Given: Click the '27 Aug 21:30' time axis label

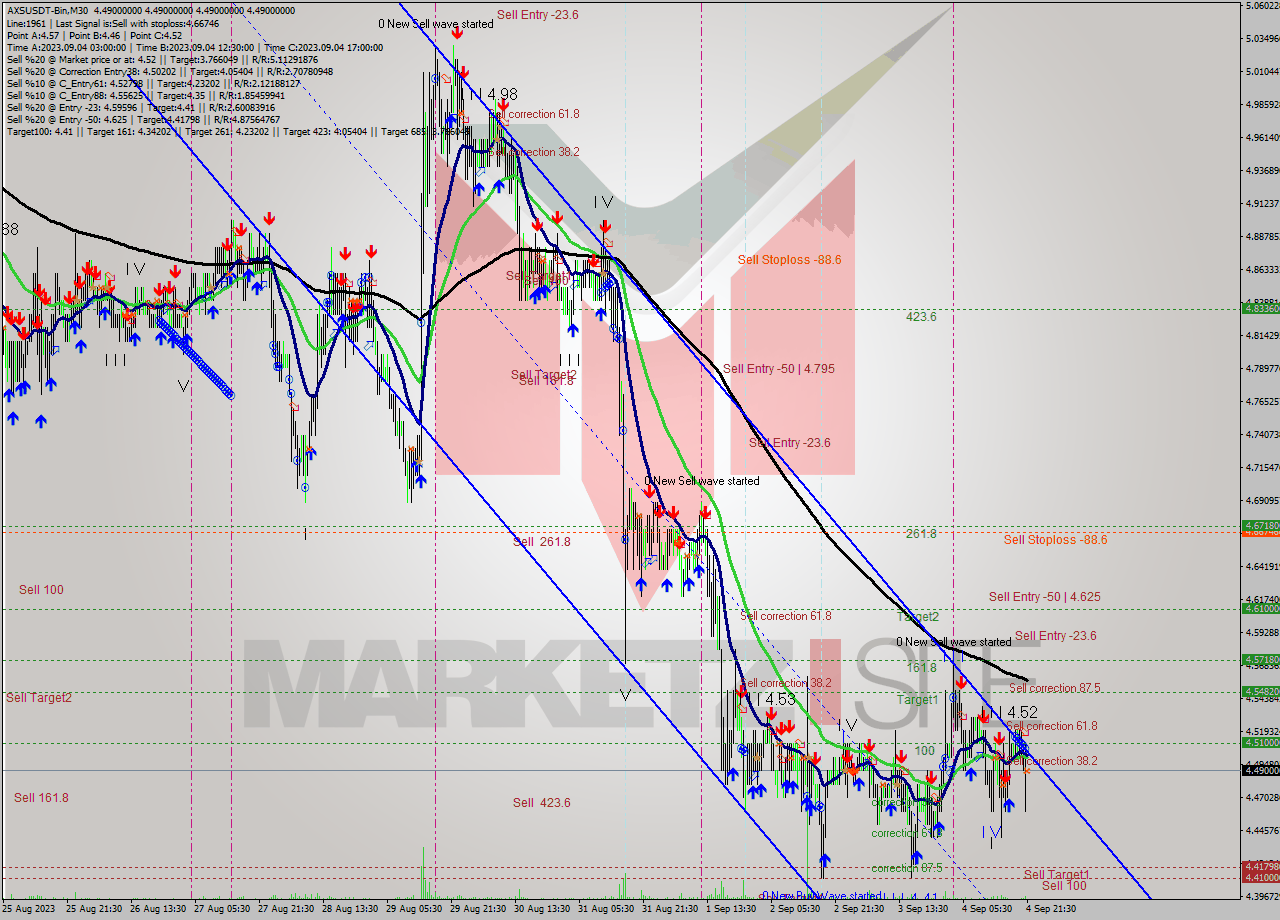Looking at the screenshot, I should click(x=286, y=909).
